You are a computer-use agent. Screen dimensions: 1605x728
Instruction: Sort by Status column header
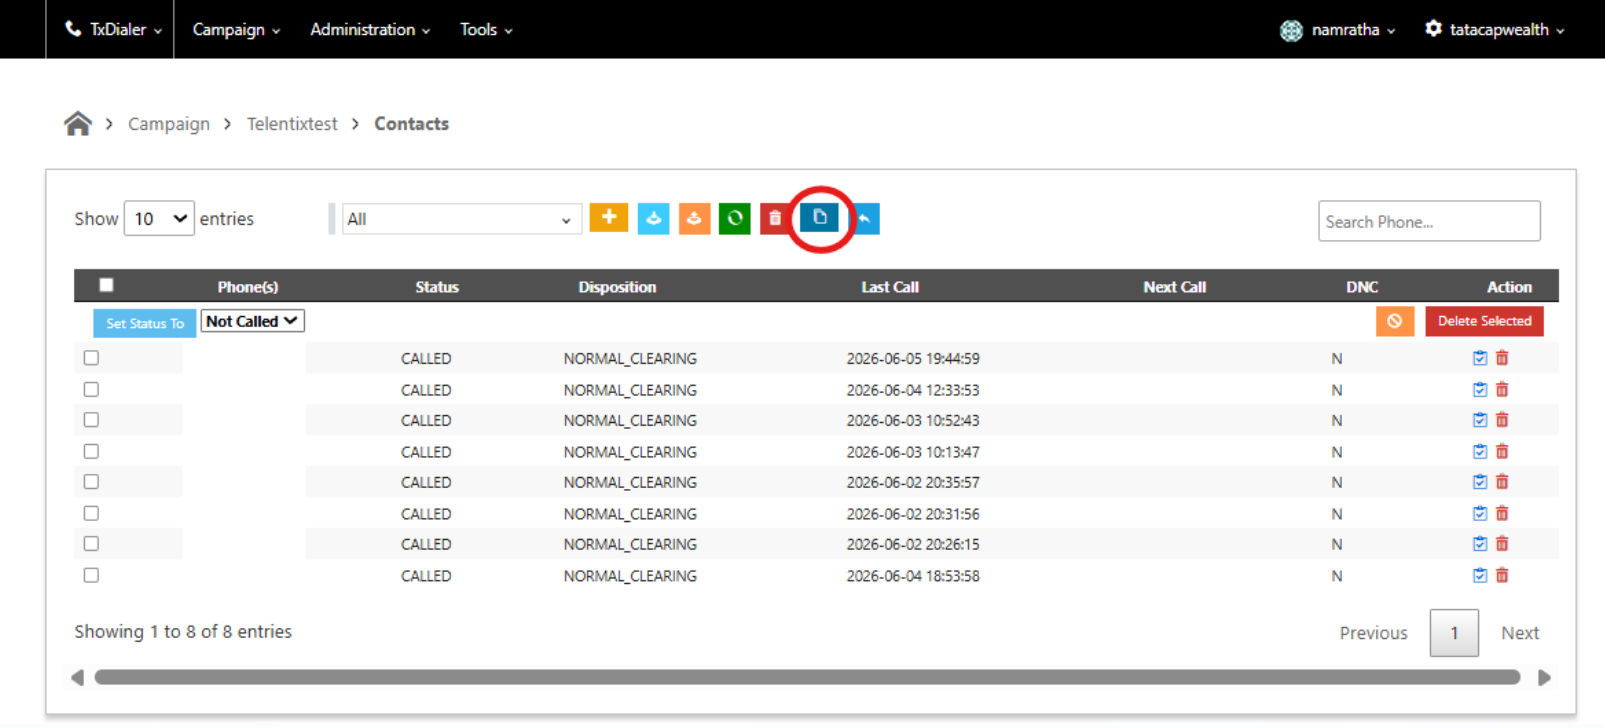(437, 287)
